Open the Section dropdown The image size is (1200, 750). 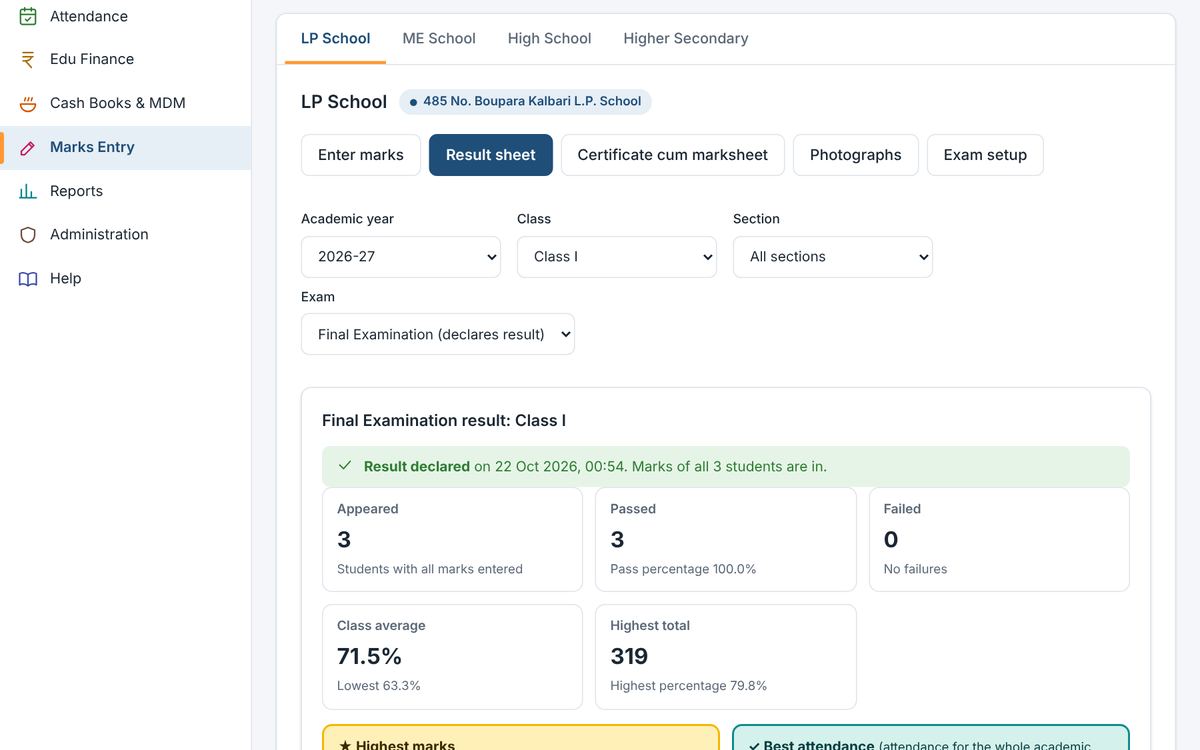click(x=833, y=257)
